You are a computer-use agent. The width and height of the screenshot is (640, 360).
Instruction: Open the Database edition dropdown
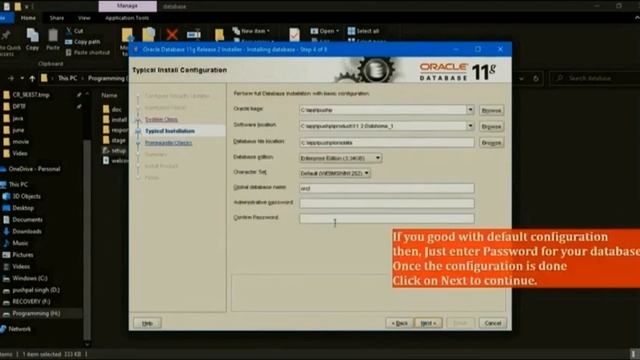coord(340,158)
